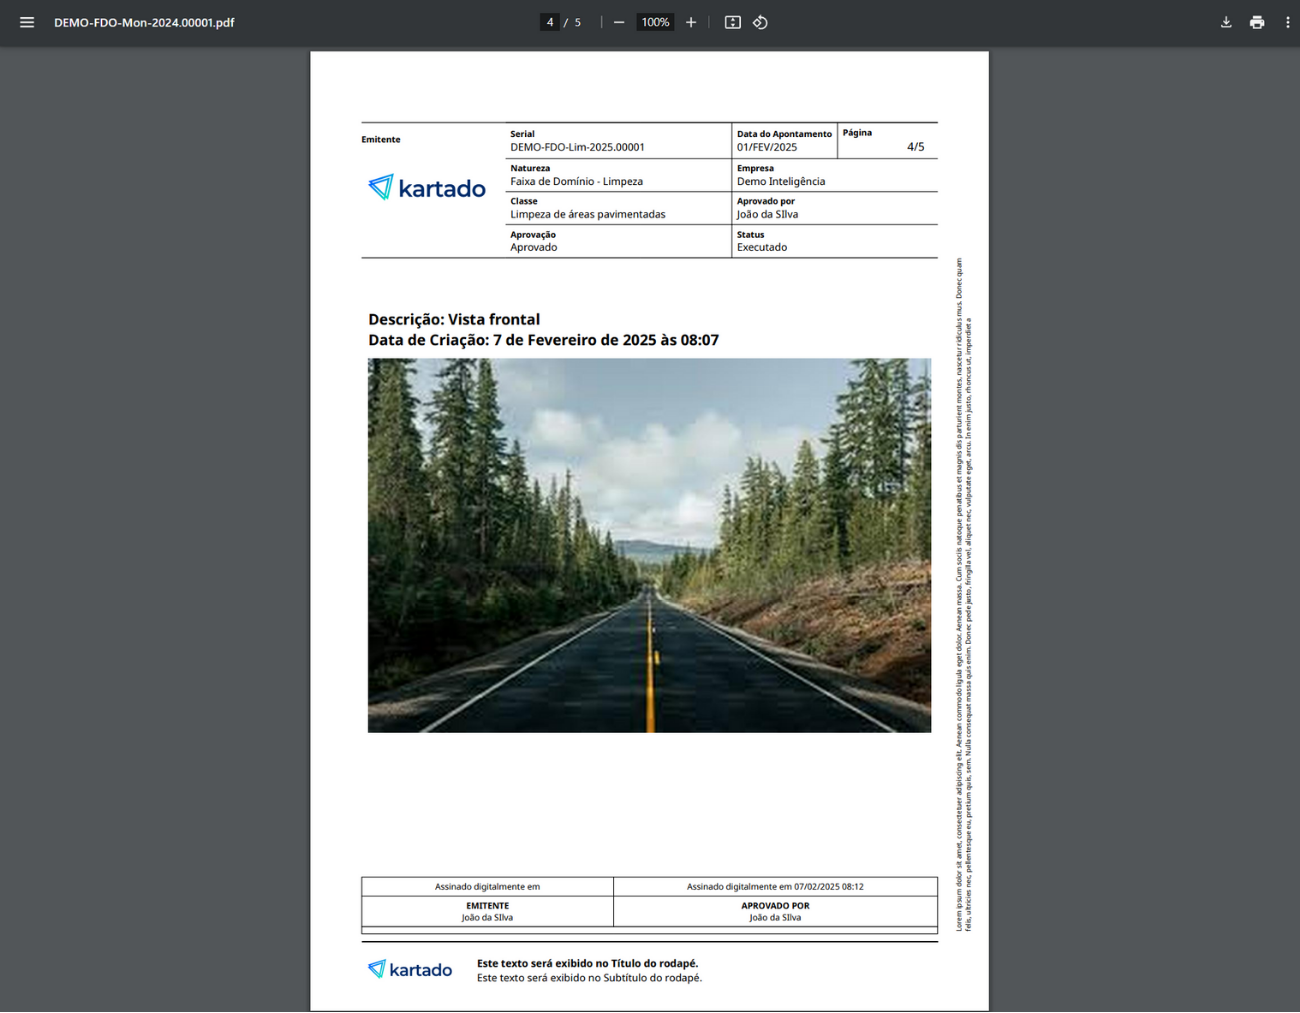1300x1013 pixels.
Task: Click the current page number field
Action: click(549, 22)
